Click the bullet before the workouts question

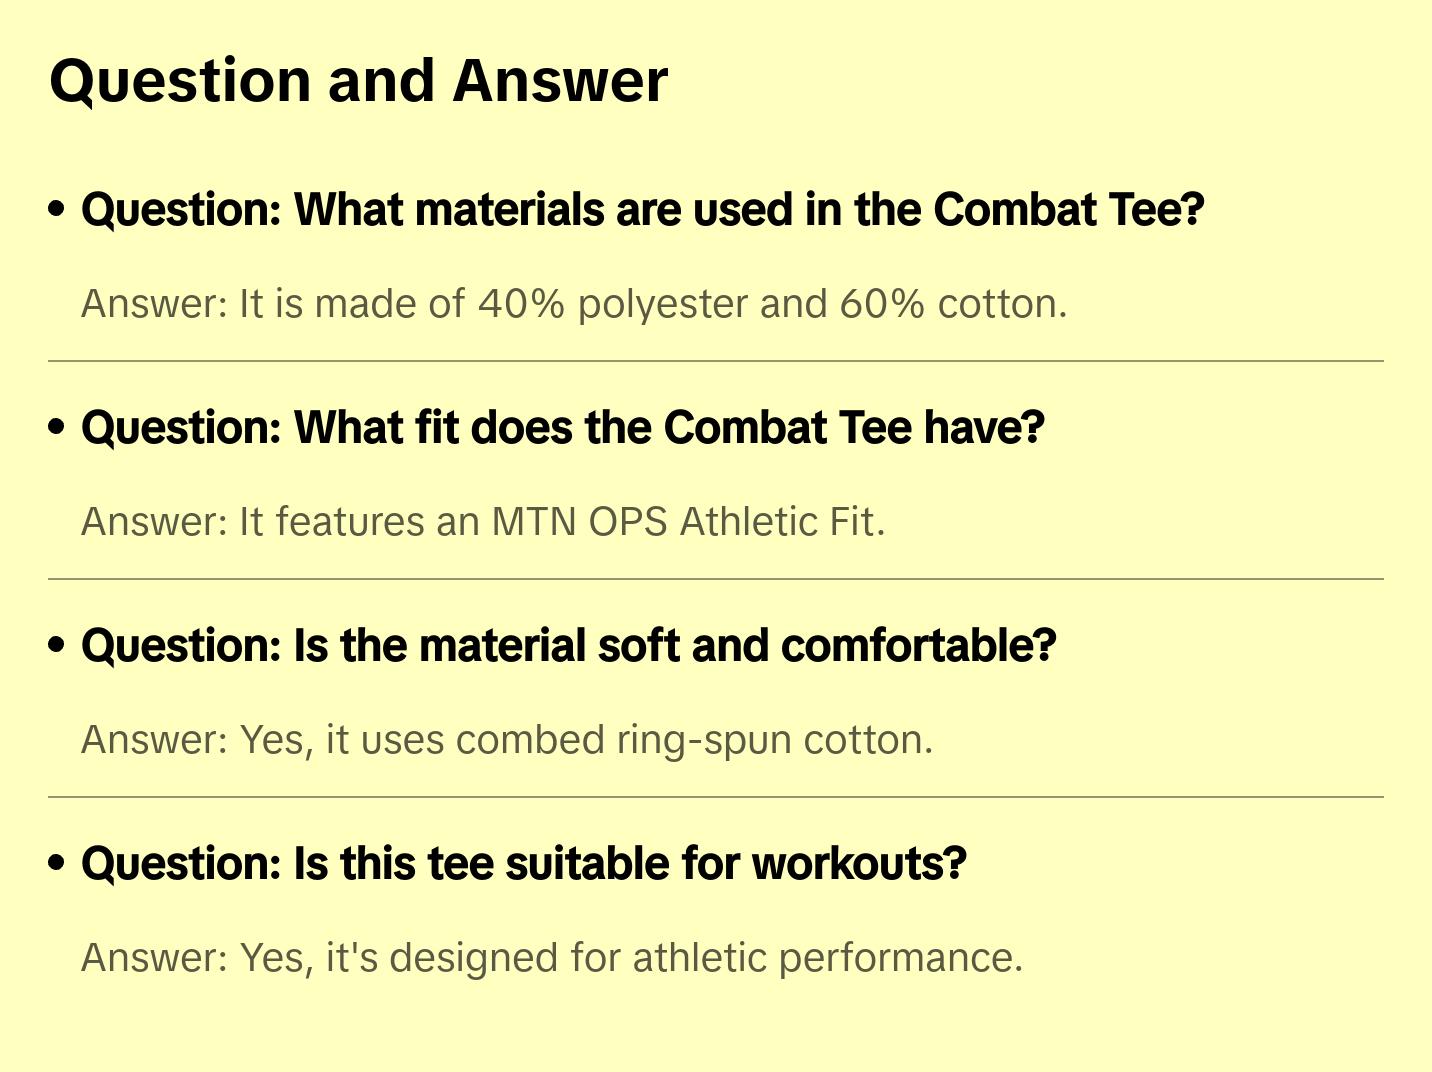coord(57,863)
